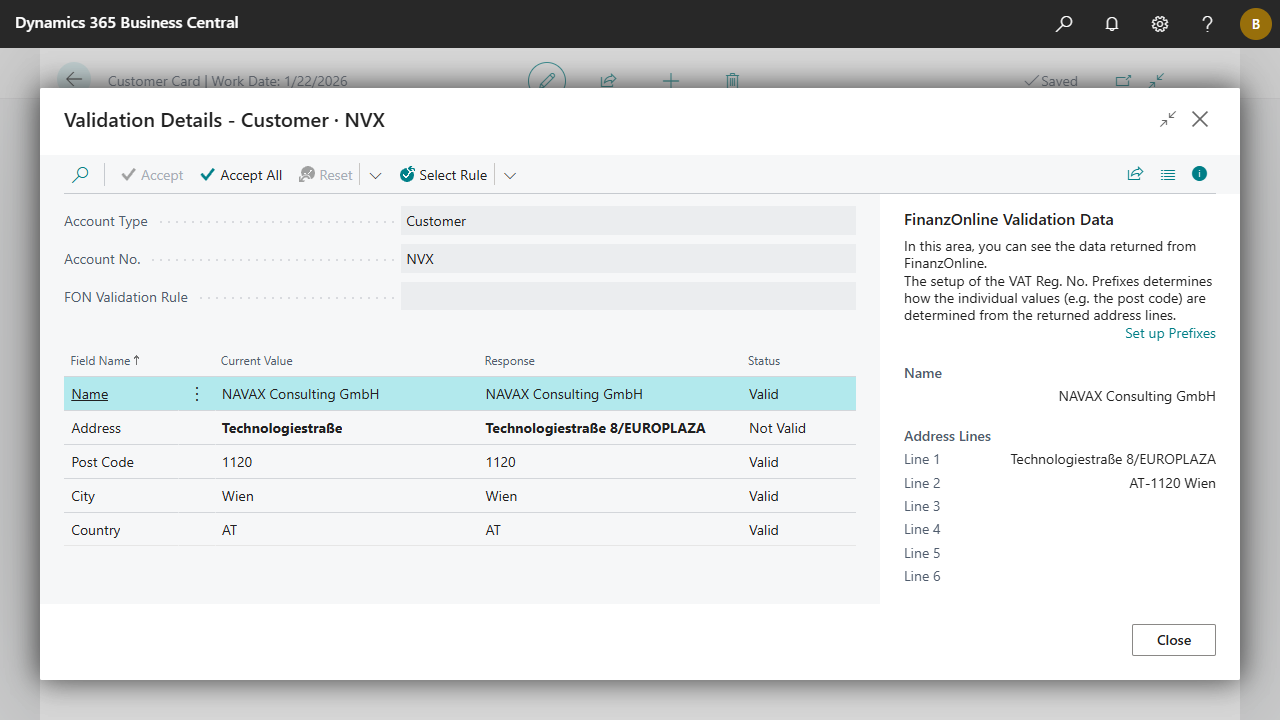Click Country row response AT

coord(493,530)
